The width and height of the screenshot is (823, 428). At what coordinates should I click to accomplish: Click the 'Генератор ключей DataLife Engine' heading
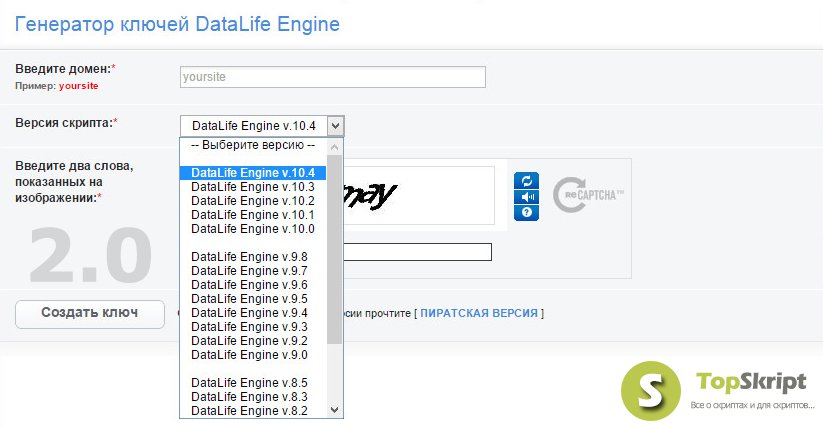(x=177, y=24)
